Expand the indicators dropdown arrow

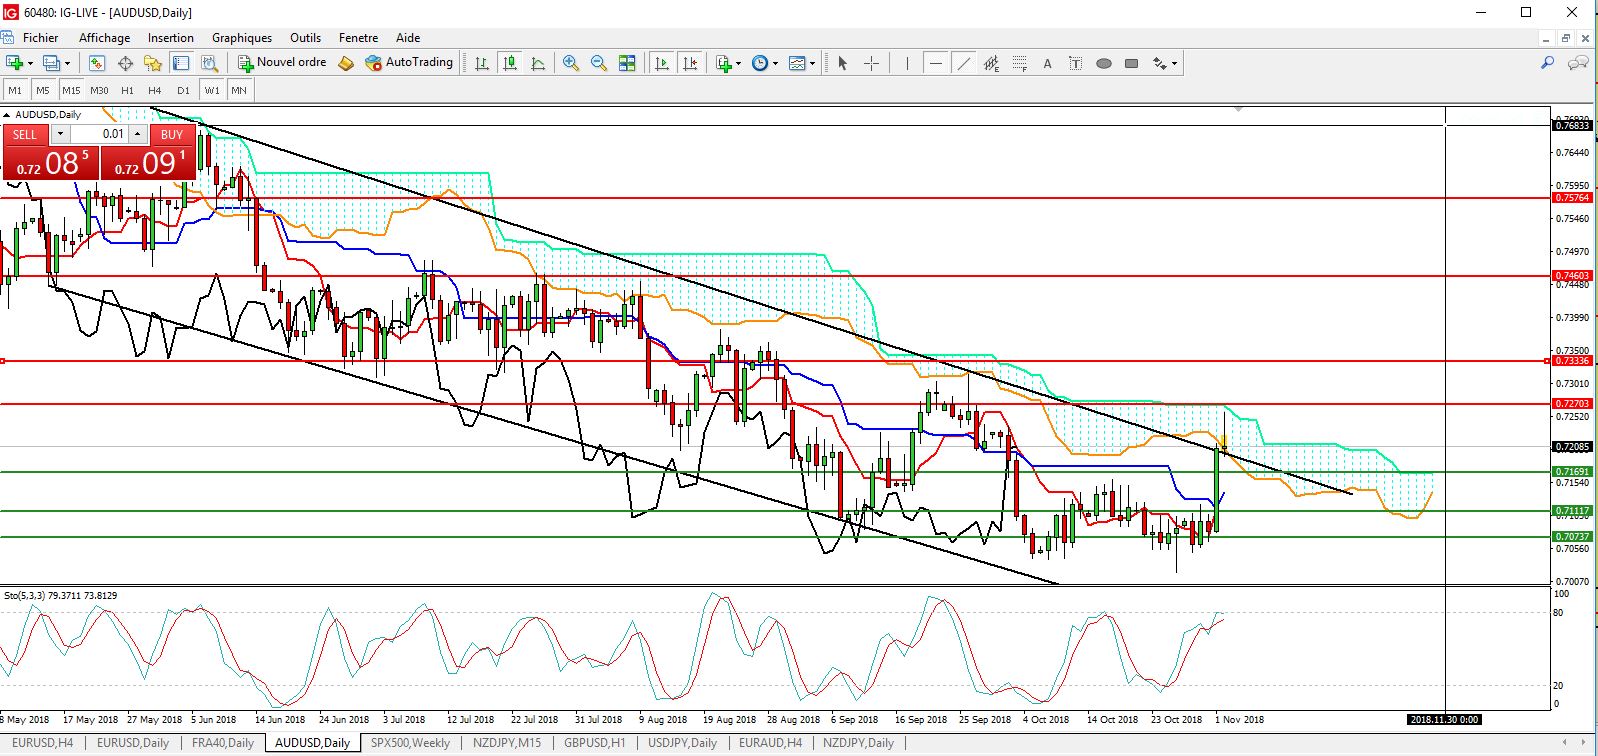(739, 63)
